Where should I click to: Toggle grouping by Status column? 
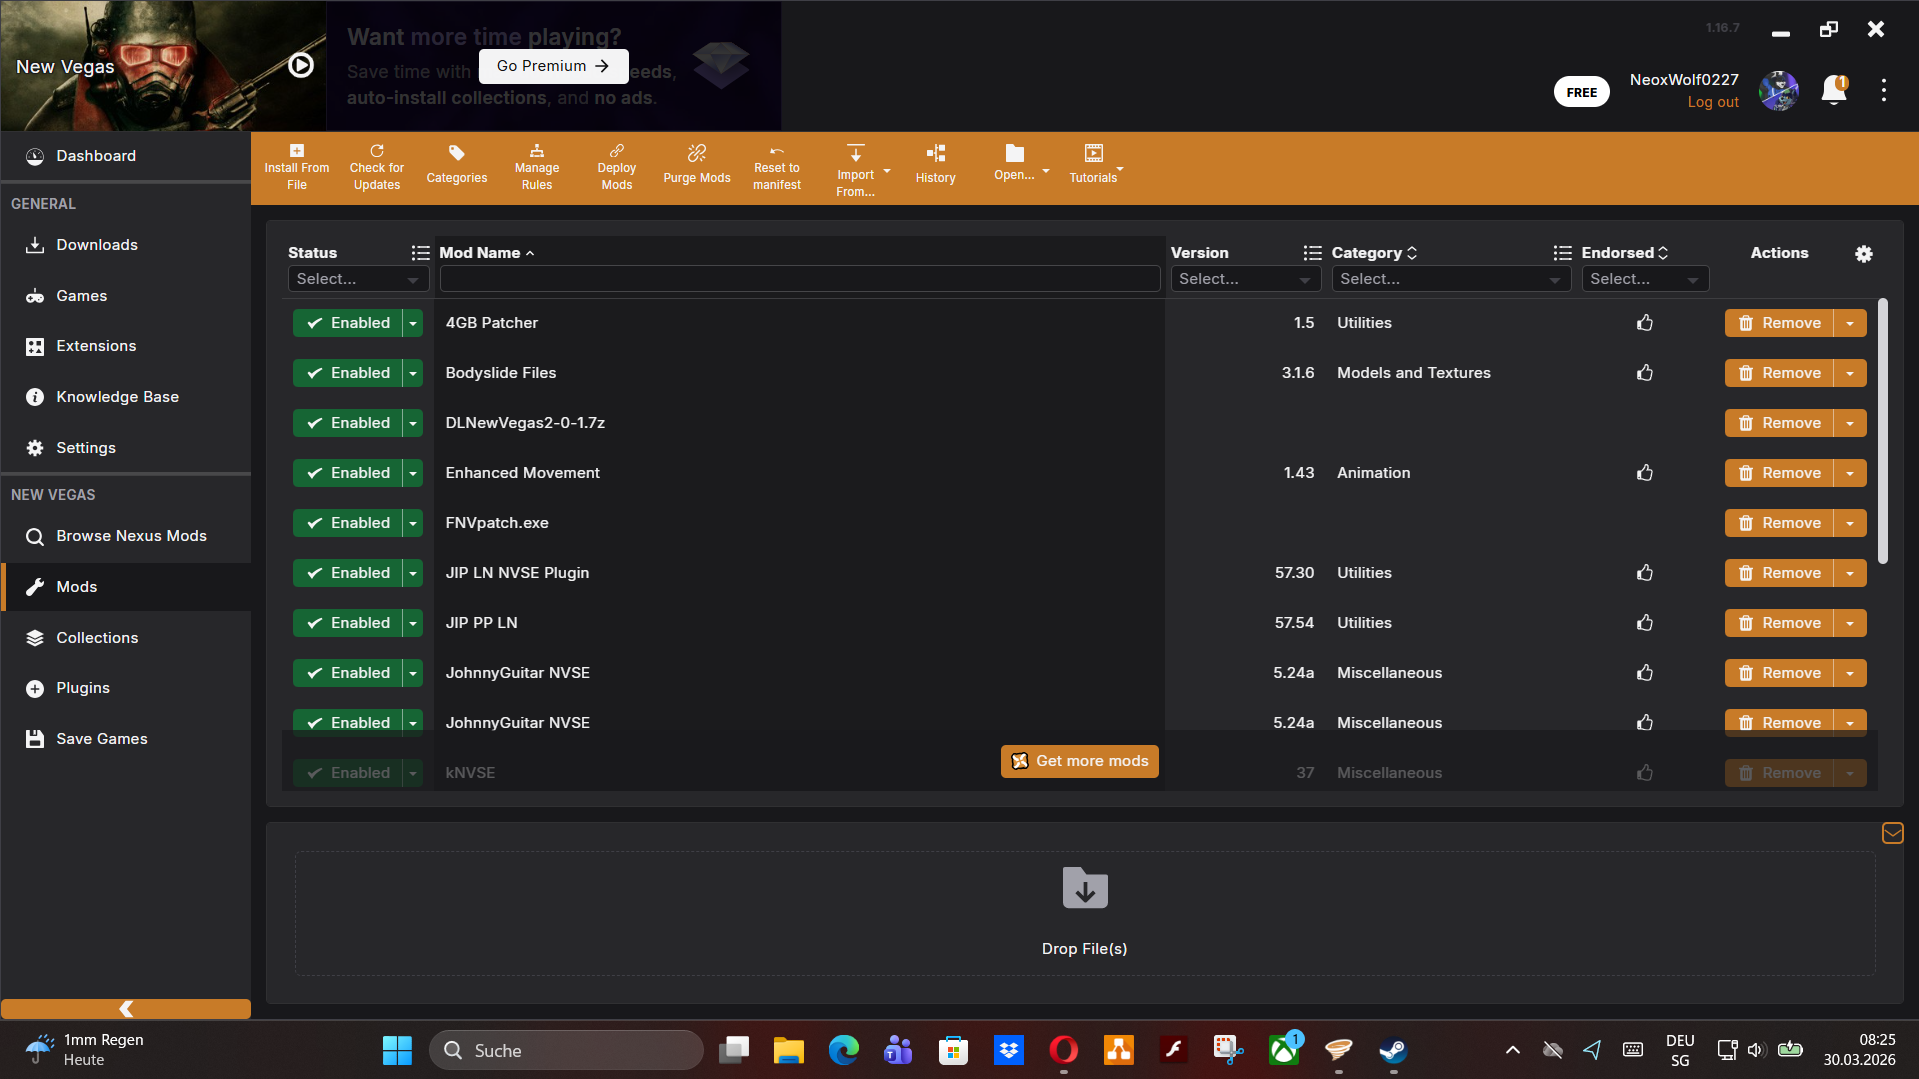[421, 253]
